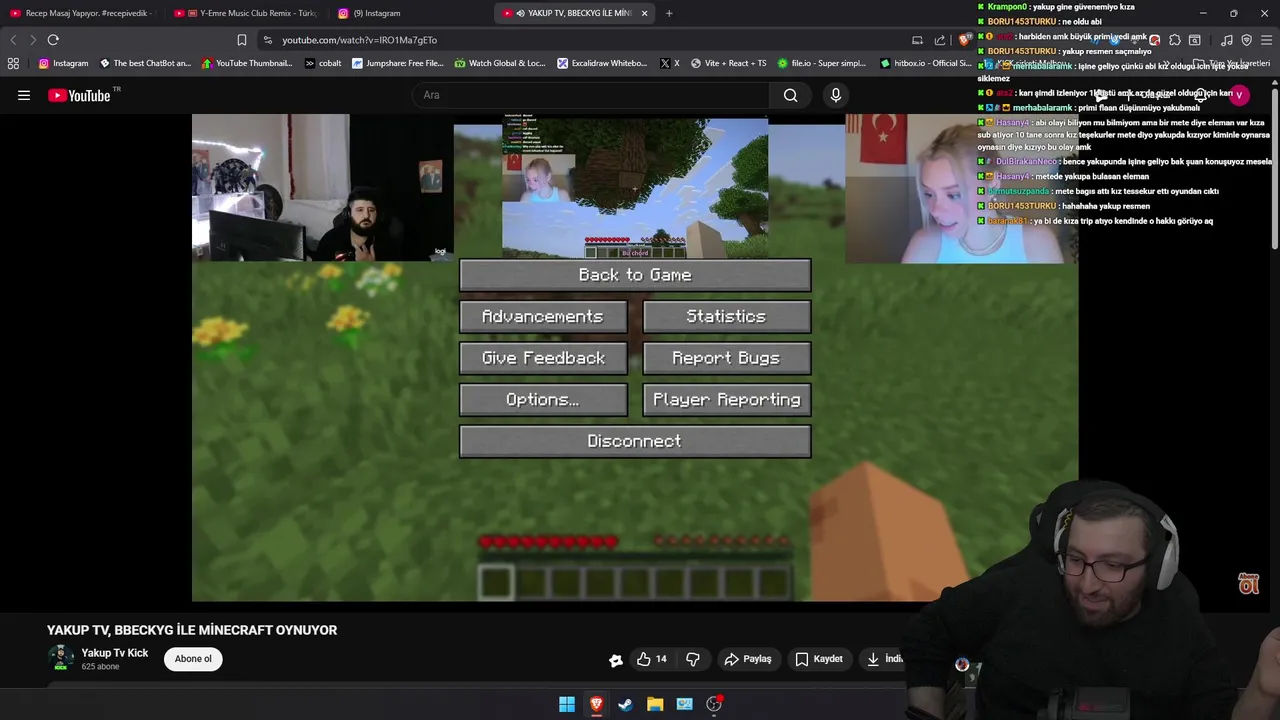Open the browser apps grid icon on the bookmarks bar
This screenshot has width=1280, height=720.
point(13,63)
